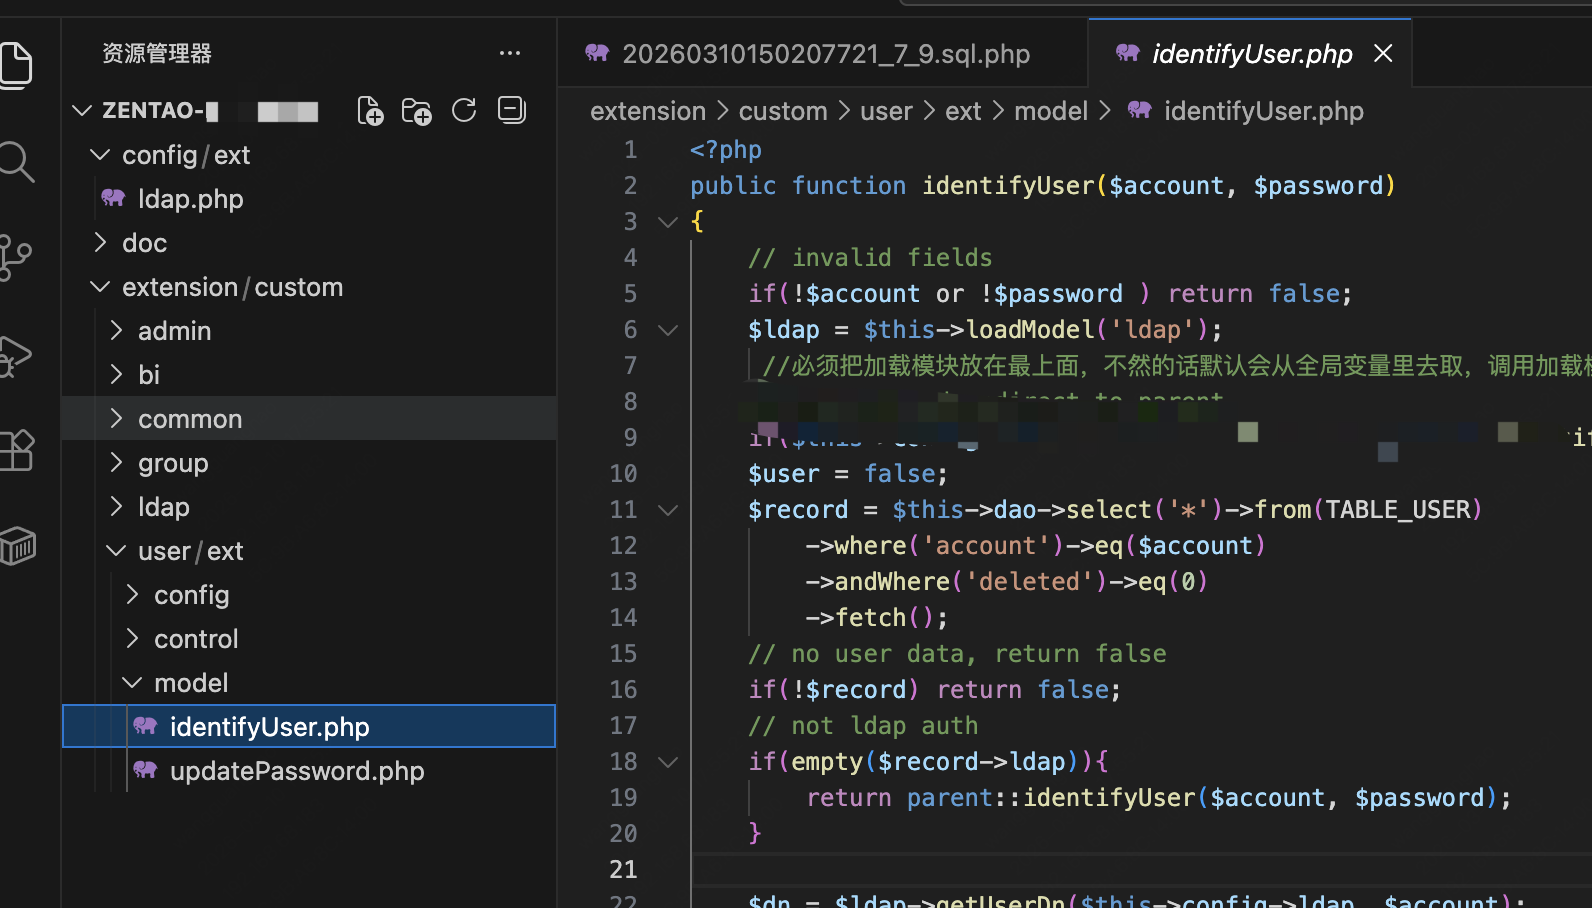Close the identifyUser.php tab
Viewport: 1592px width, 908px height.
coord(1383,54)
